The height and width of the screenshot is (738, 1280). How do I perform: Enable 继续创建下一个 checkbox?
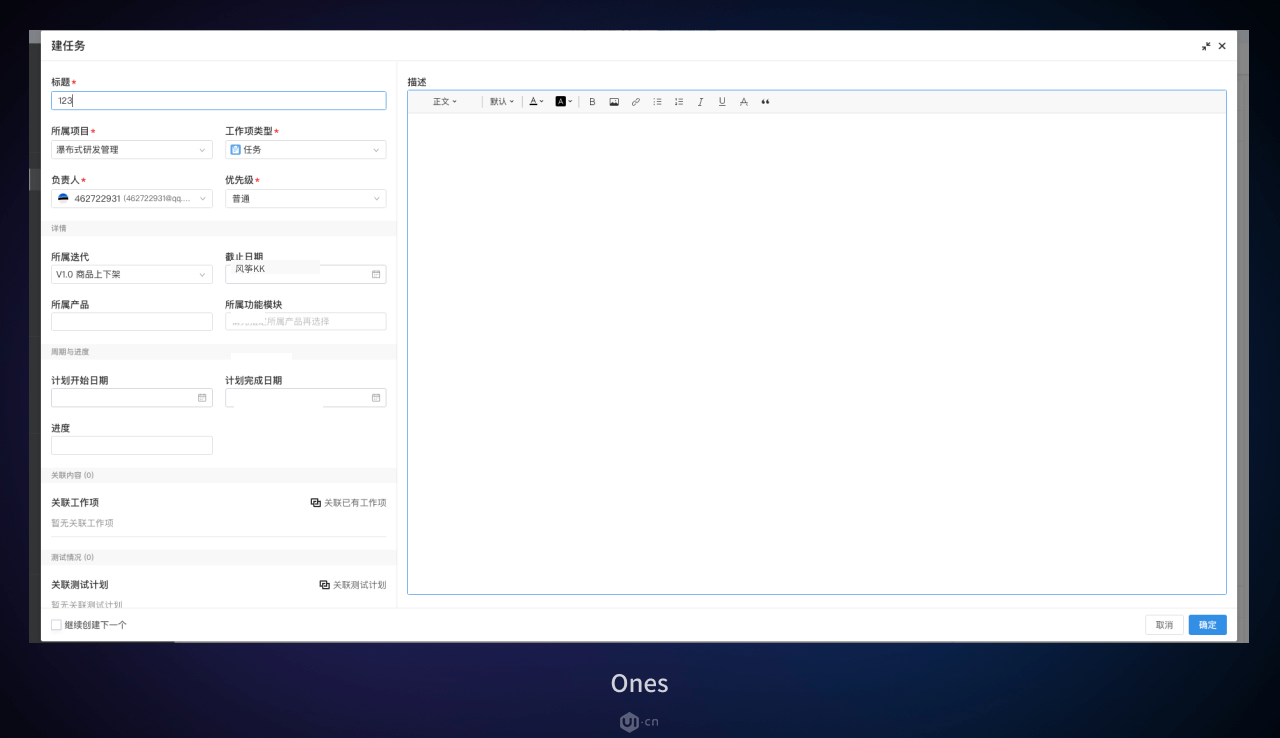pyautogui.click(x=57, y=625)
